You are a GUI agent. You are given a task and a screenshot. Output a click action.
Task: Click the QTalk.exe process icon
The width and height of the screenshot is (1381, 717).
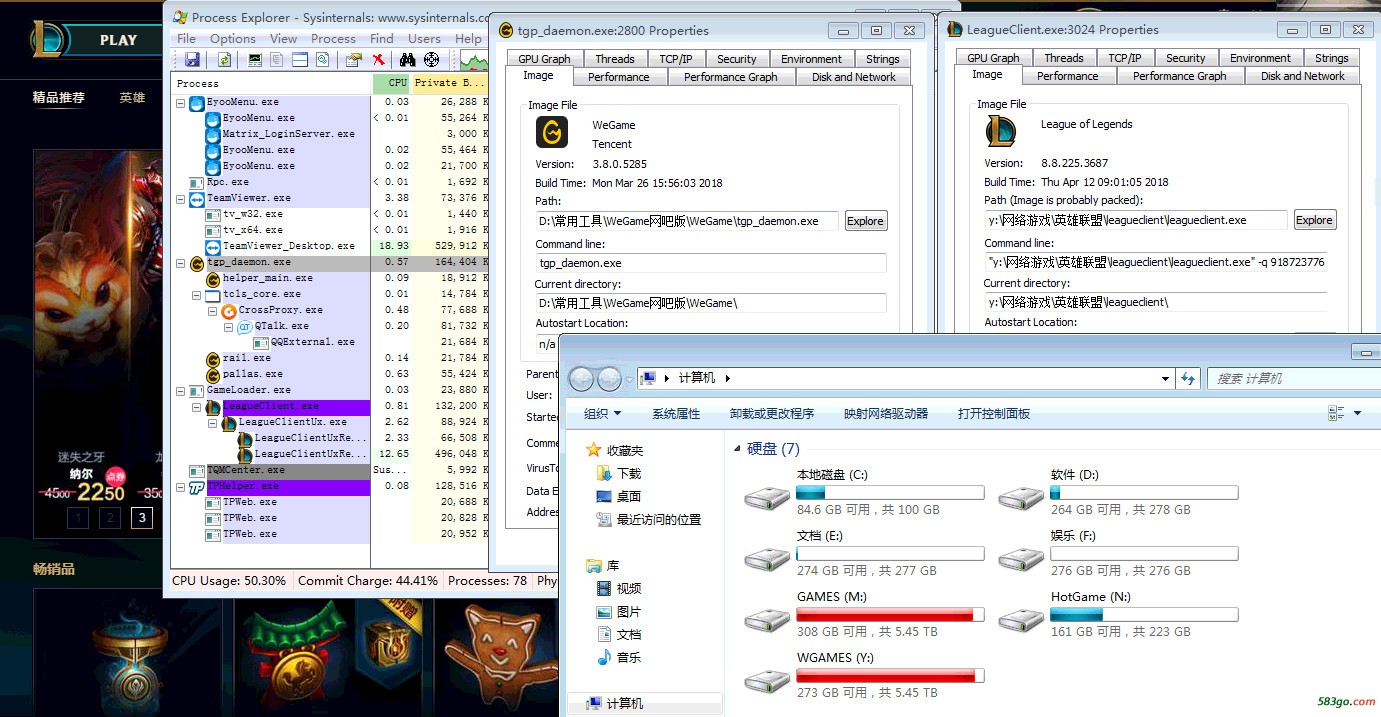tap(245, 326)
